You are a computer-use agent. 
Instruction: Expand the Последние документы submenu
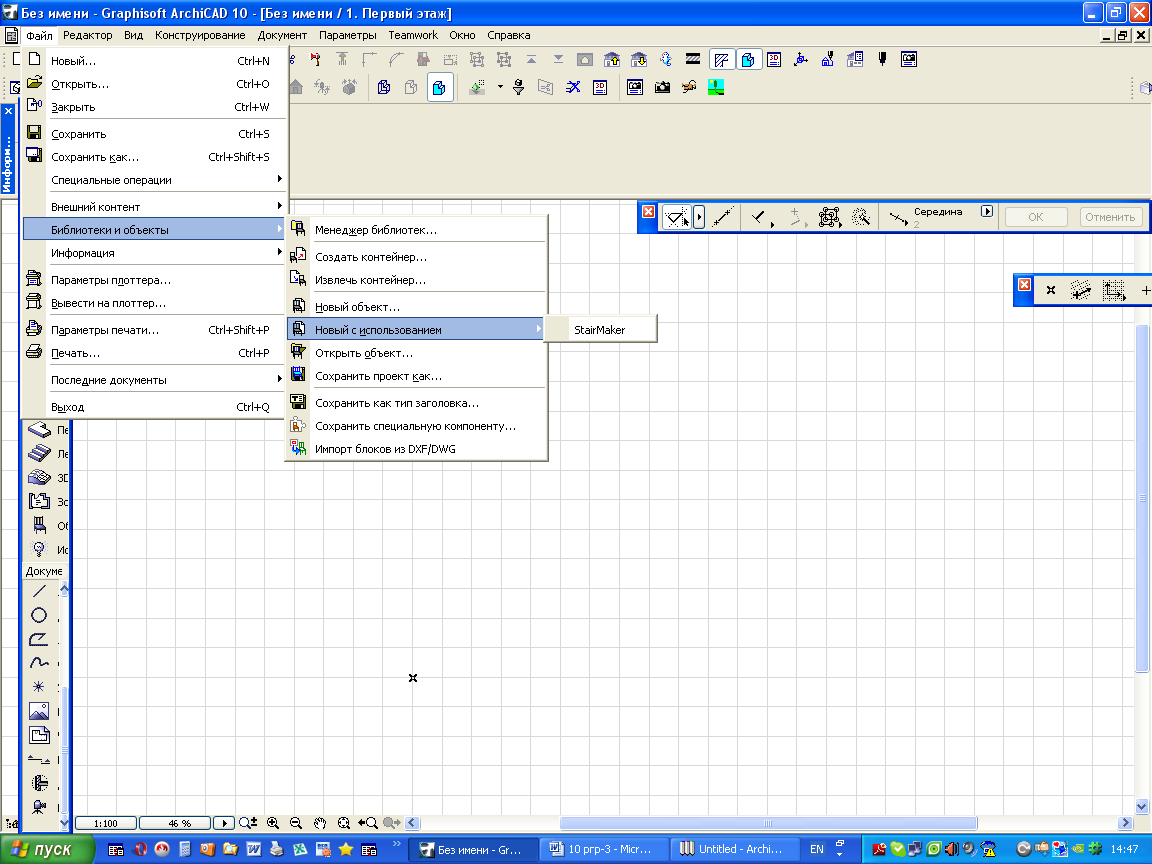(x=155, y=380)
